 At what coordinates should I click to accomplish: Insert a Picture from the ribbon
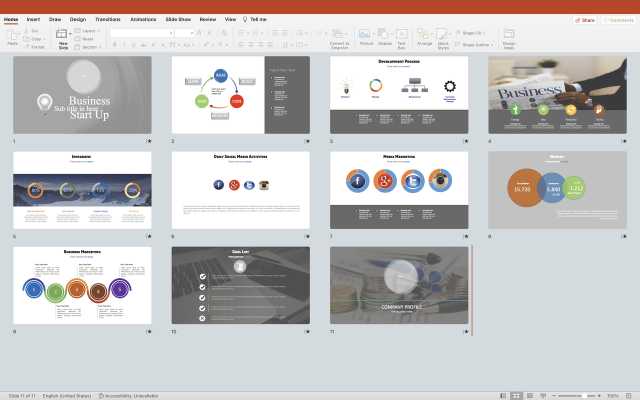pos(366,35)
